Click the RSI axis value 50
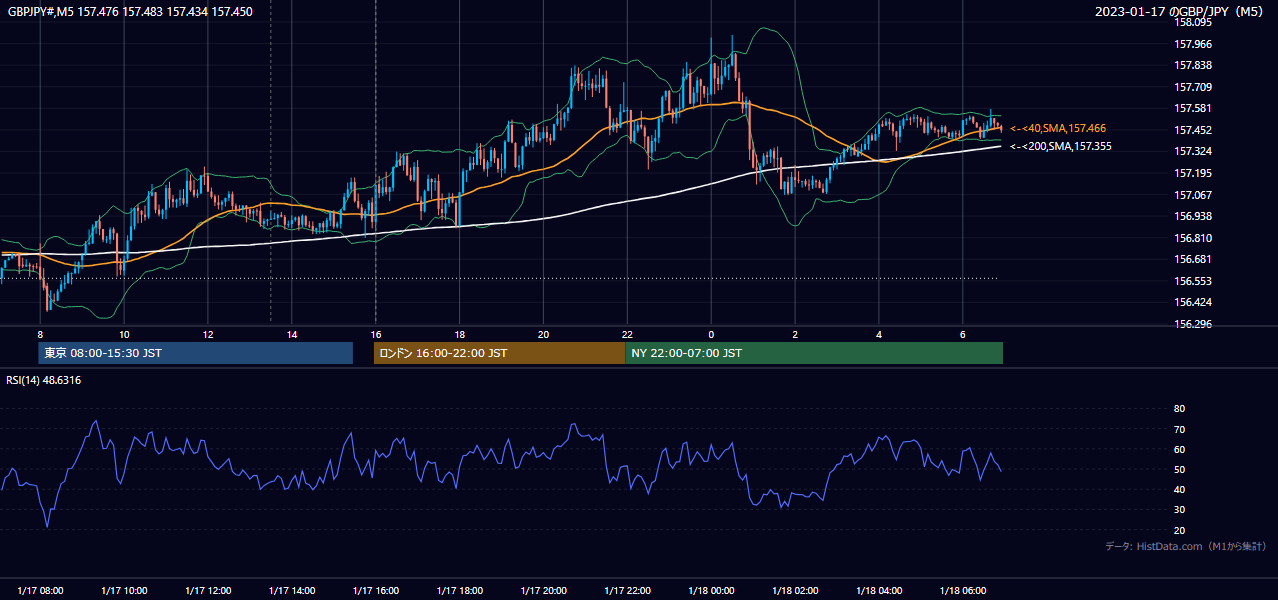The height and width of the screenshot is (600, 1278). coord(1179,469)
